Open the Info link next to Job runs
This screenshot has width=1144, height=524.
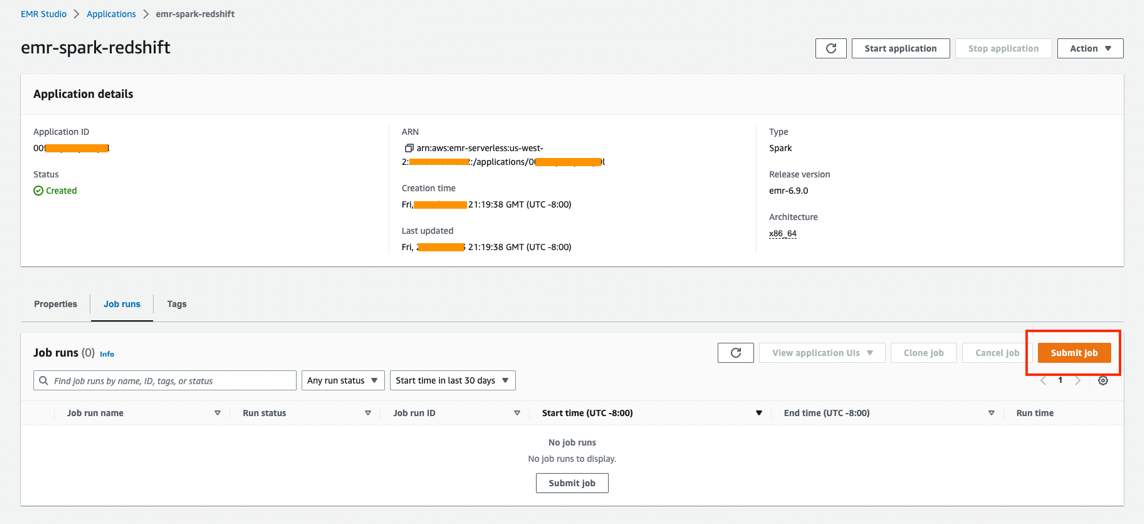107,354
